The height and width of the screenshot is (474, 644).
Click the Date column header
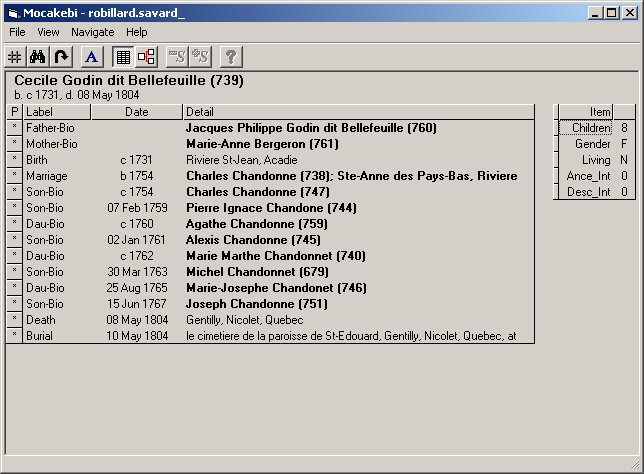pos(136,112)
